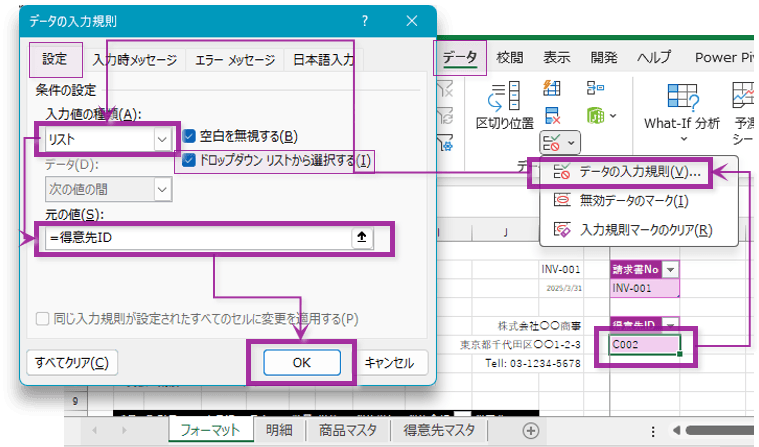Click the three-dot sheet bar options handle
Viewport: 759px width, 447px height.
tap(653, 431)
